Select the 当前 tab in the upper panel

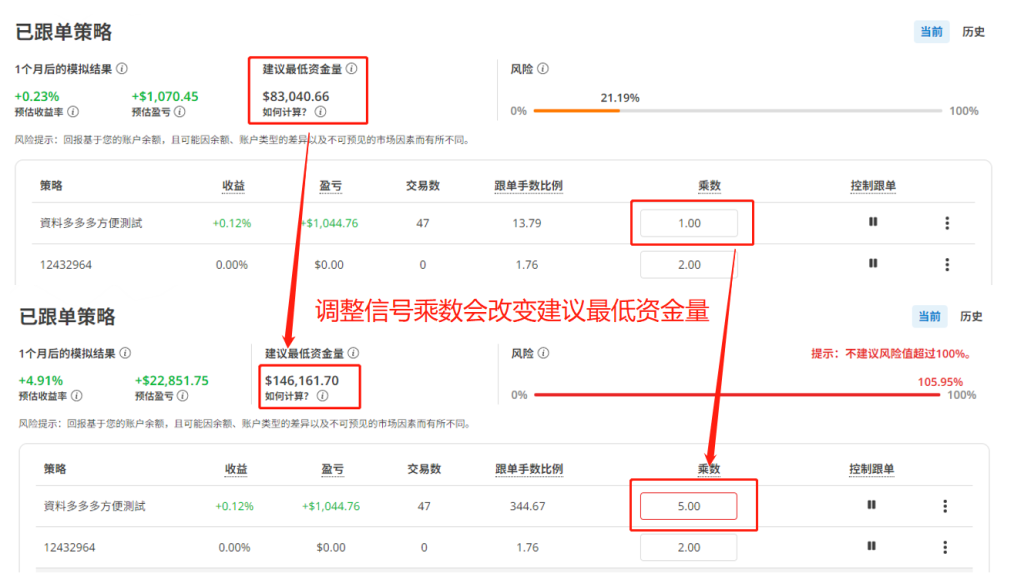pyautogui.click(x=930, y=32)
